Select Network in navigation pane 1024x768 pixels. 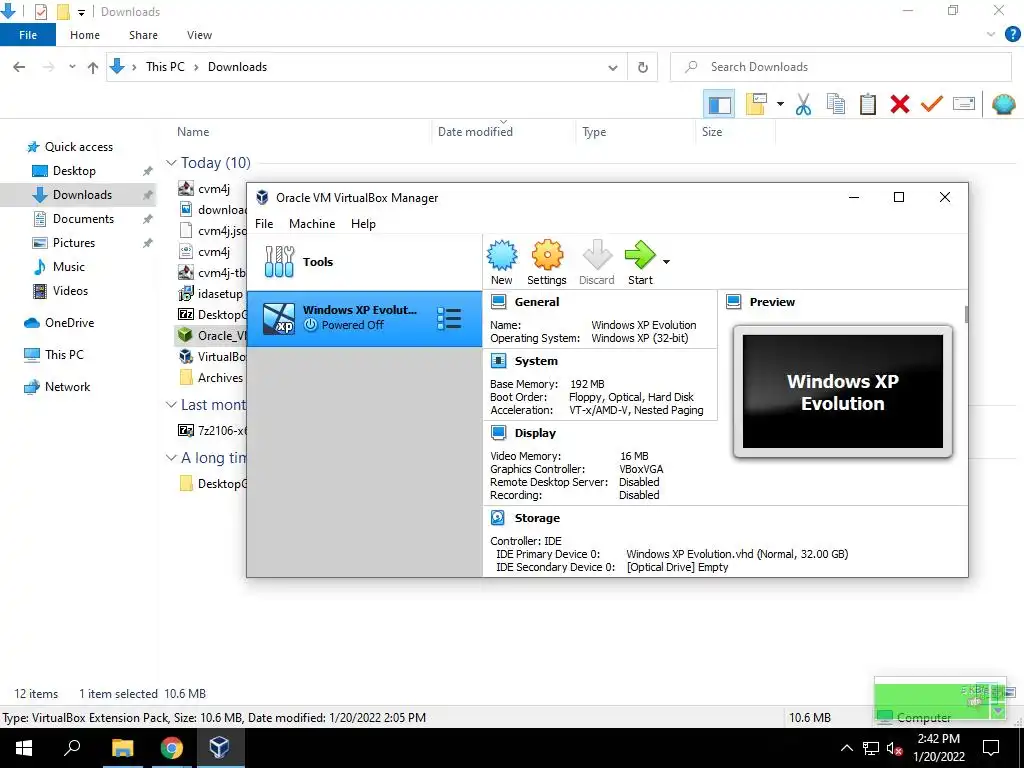[67, 387]
